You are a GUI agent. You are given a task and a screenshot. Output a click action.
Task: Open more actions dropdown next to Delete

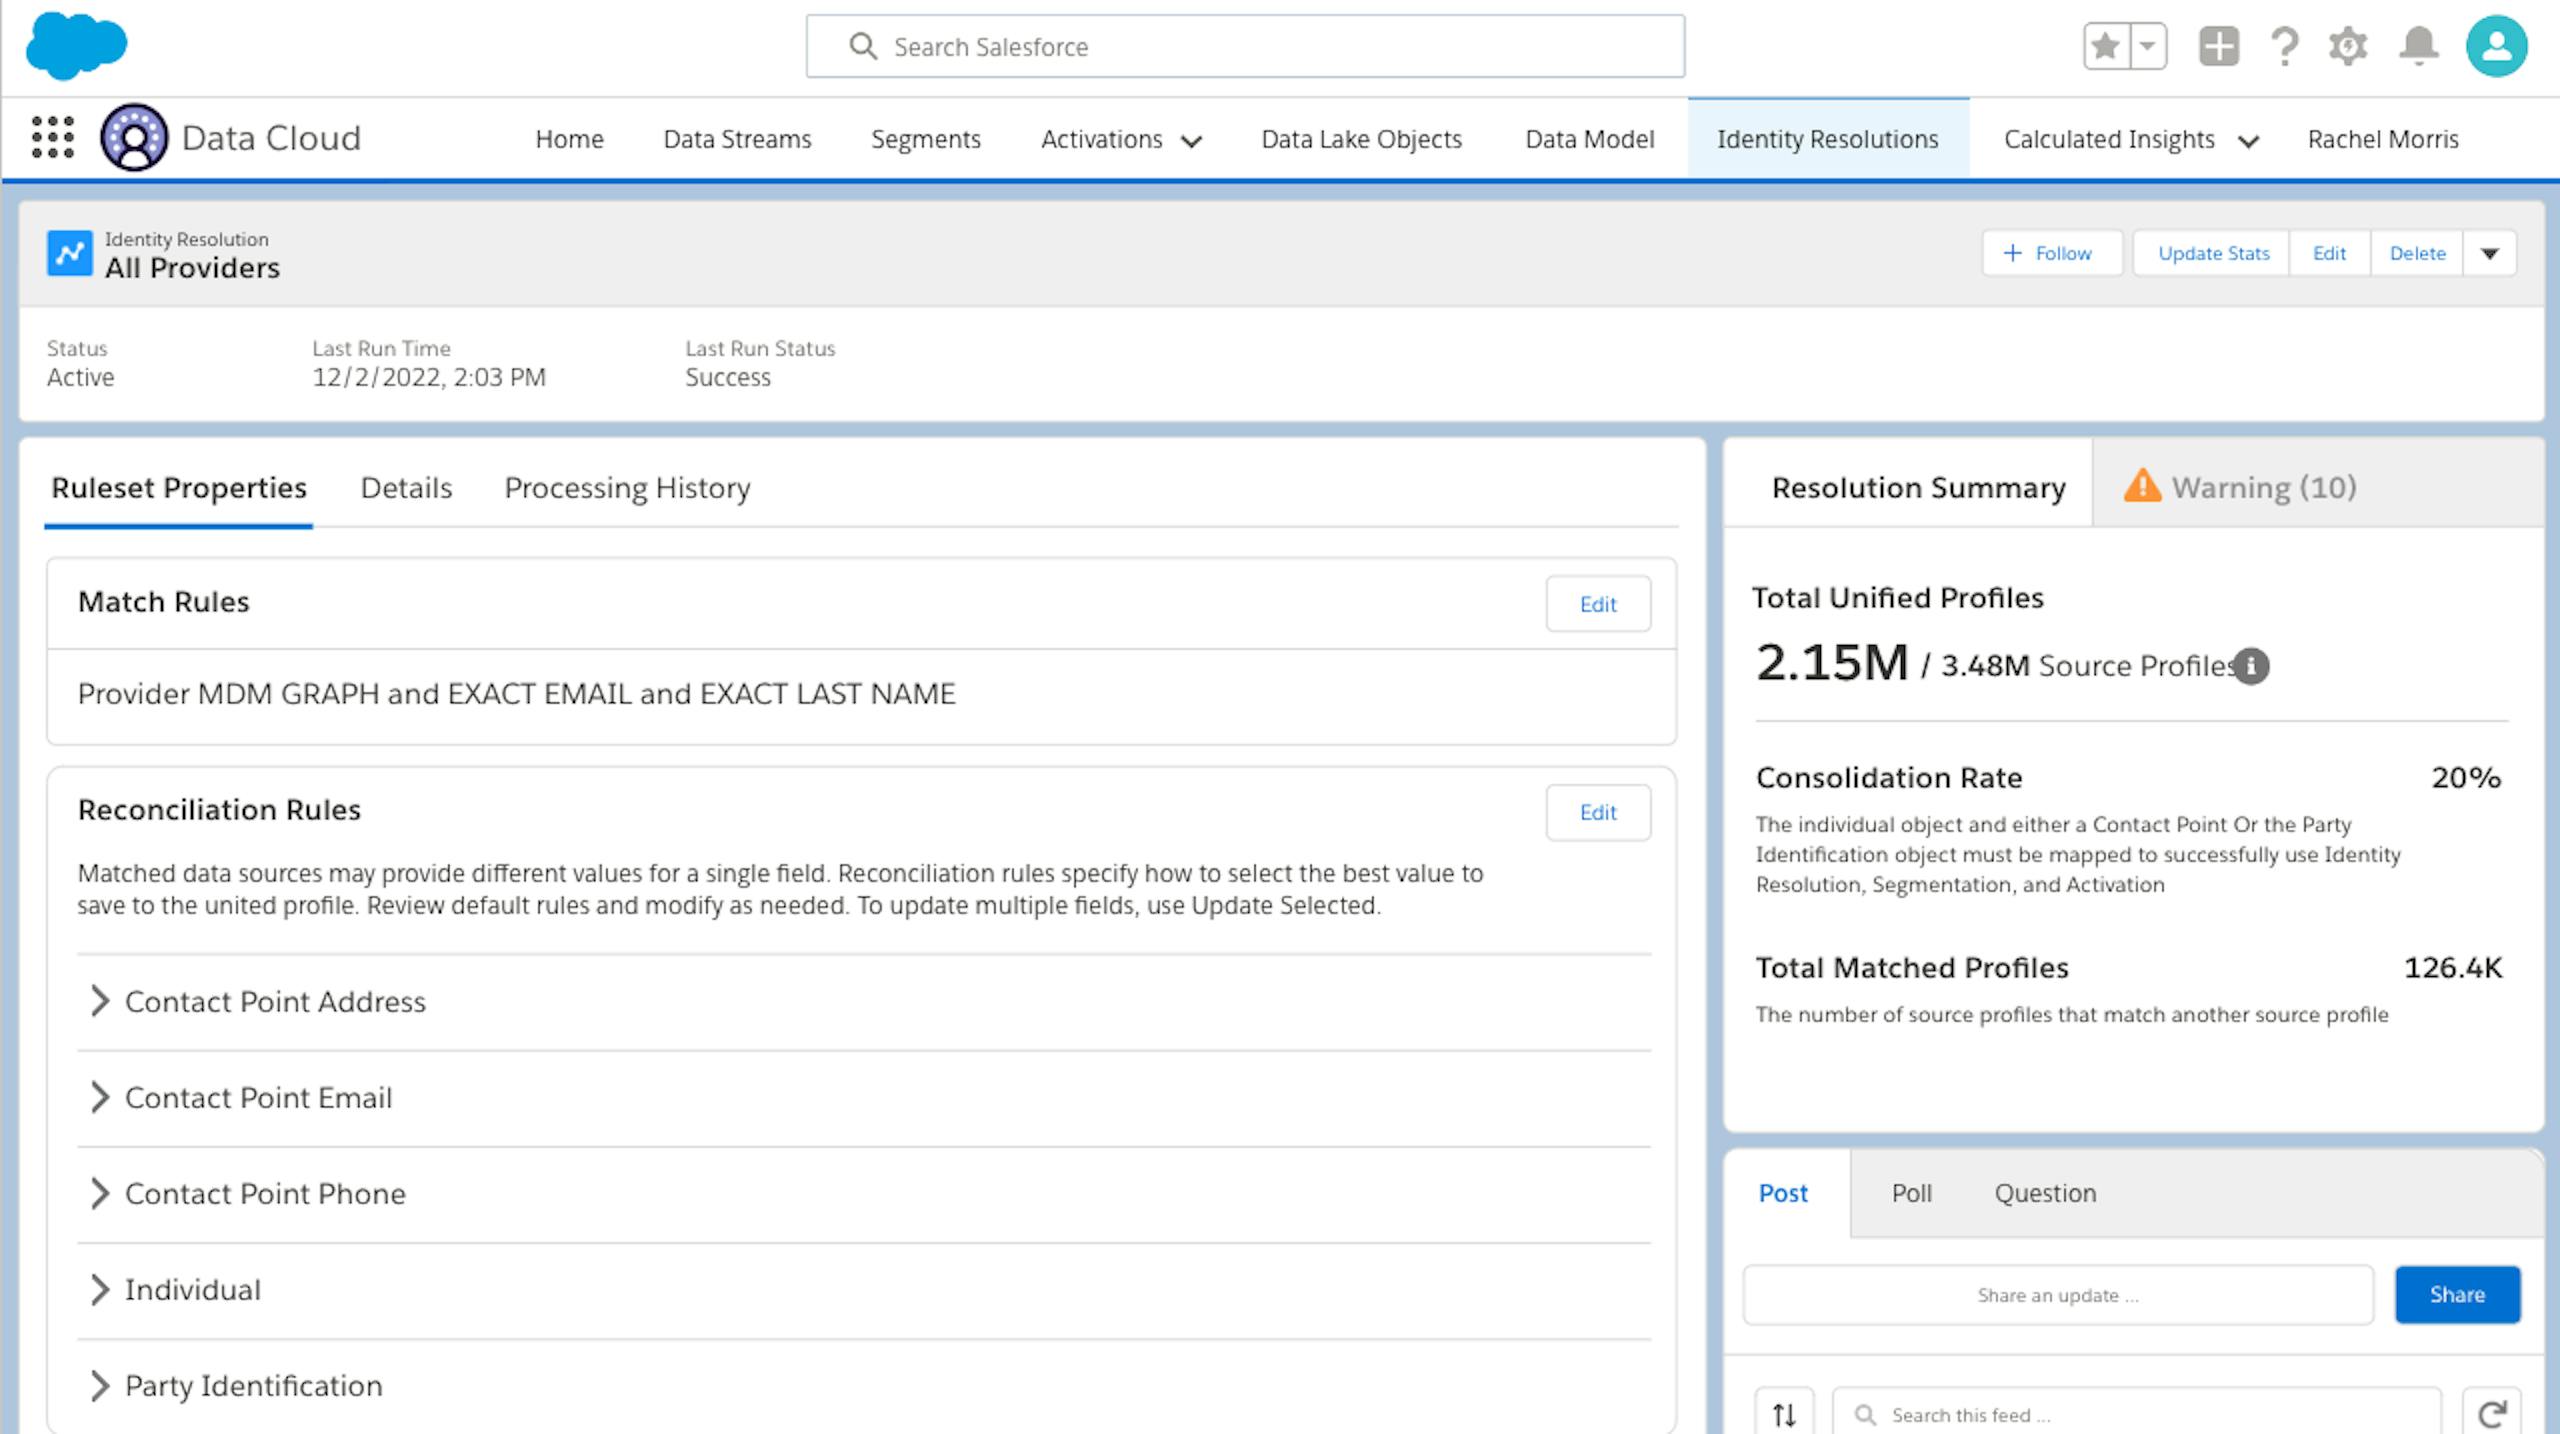(x=2490, y=253)
